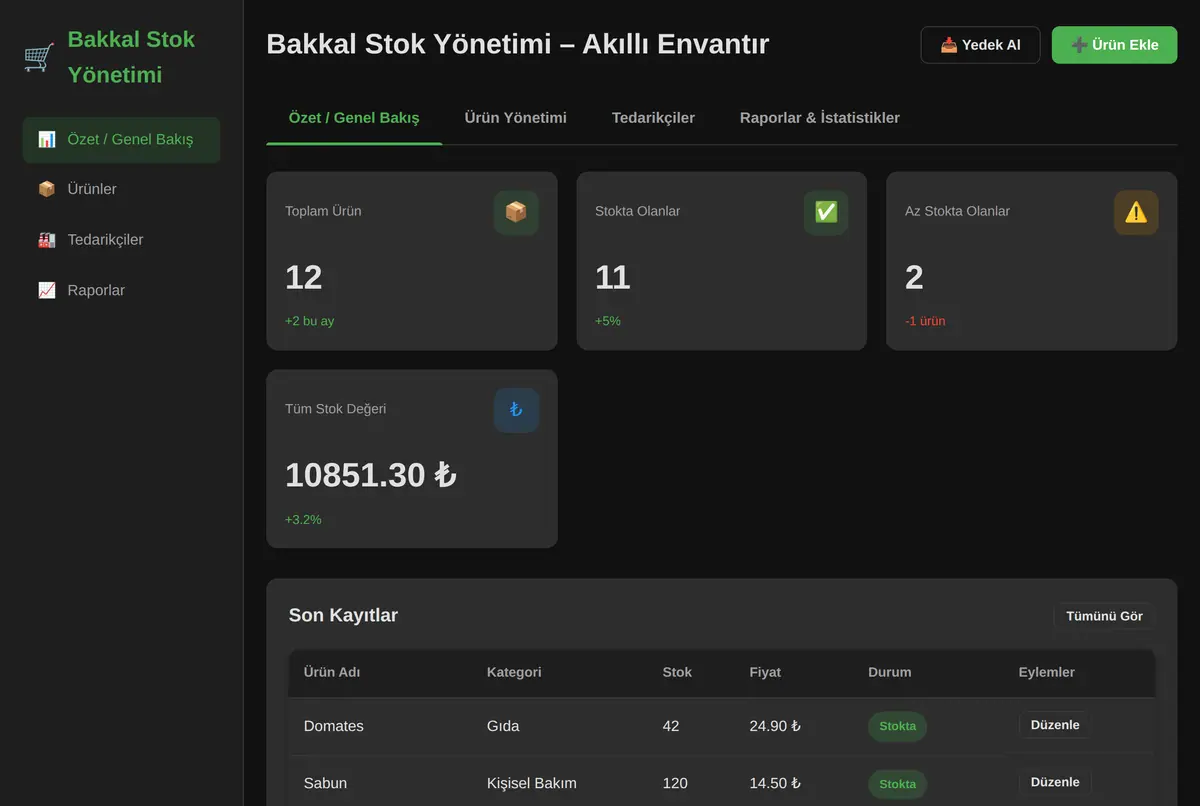Click the Bakkal Stok Yönetimi sidebar title
The width and height of the screenshot is (1200, 806).
tap(131, 57)
